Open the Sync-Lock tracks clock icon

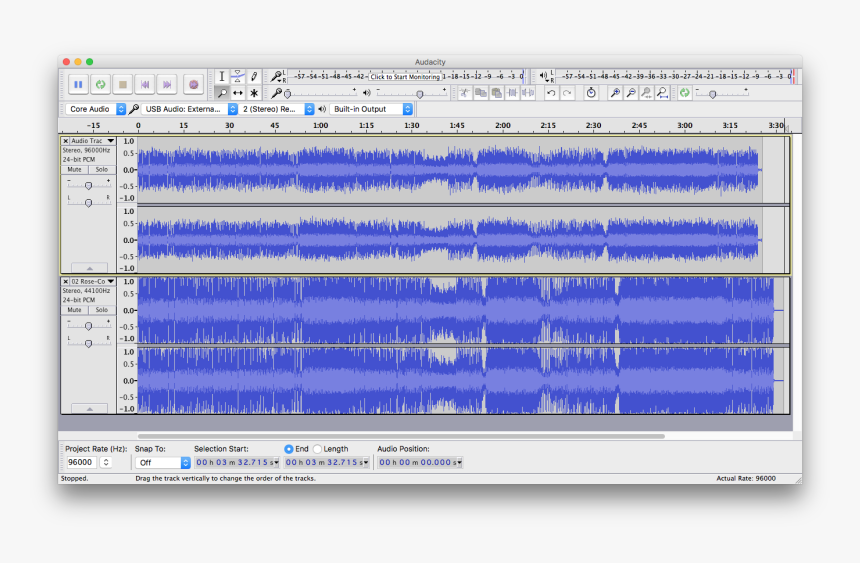(x=591, y=93)
